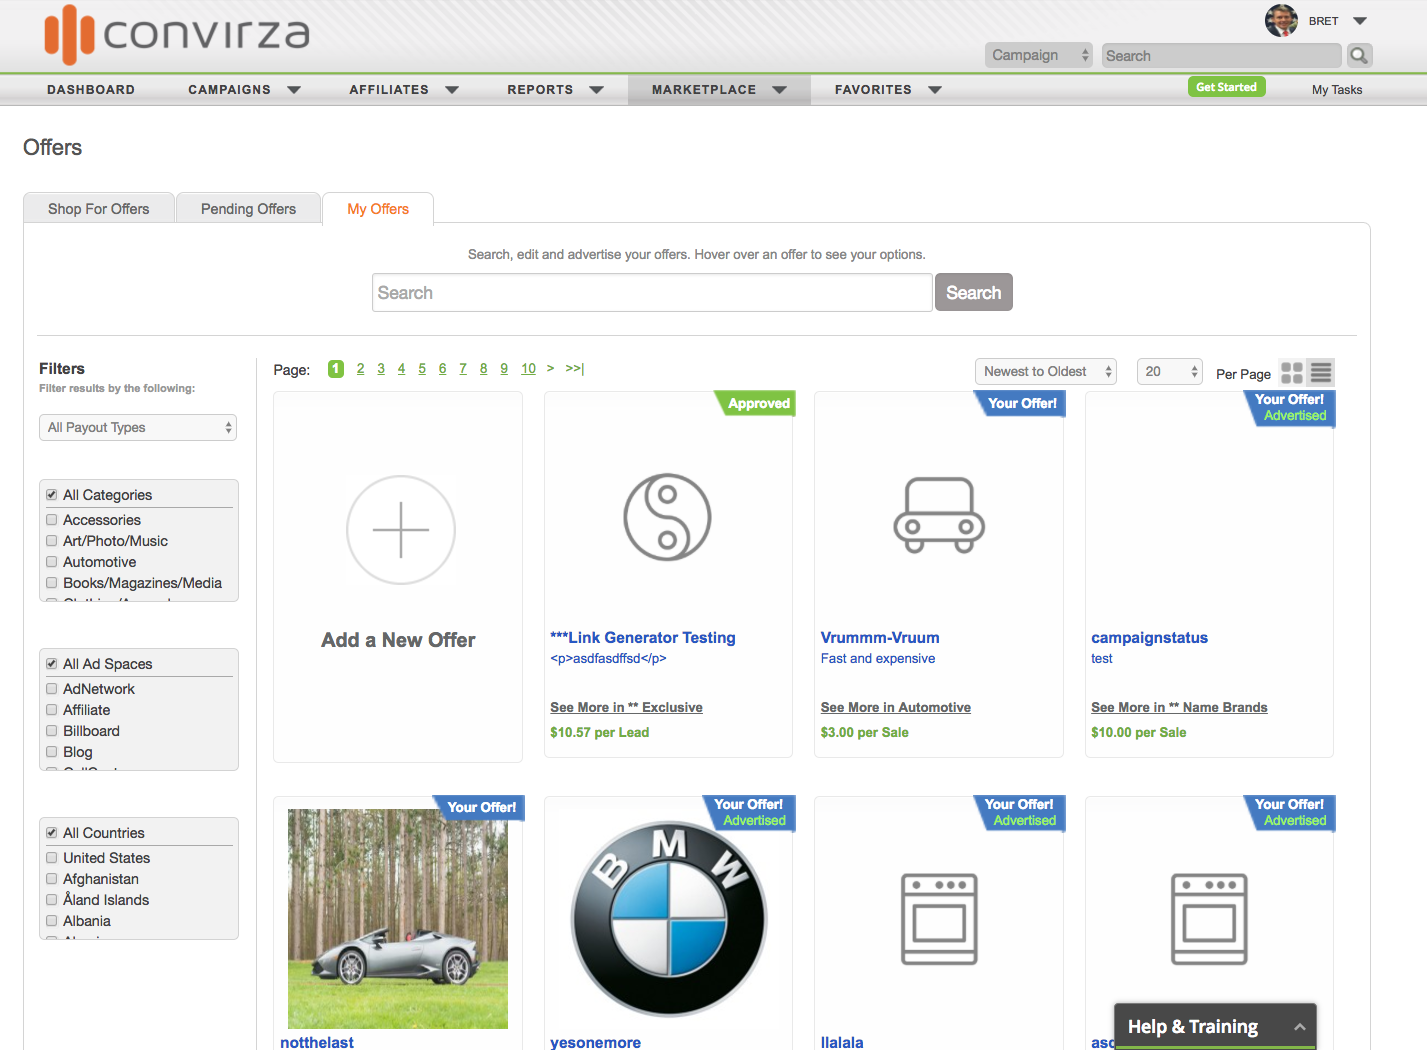Image resolution: width=1427 pixels, height=1050 pixels.
Task: Click the magnifier search icon in header
Action: coord(1359,56)
